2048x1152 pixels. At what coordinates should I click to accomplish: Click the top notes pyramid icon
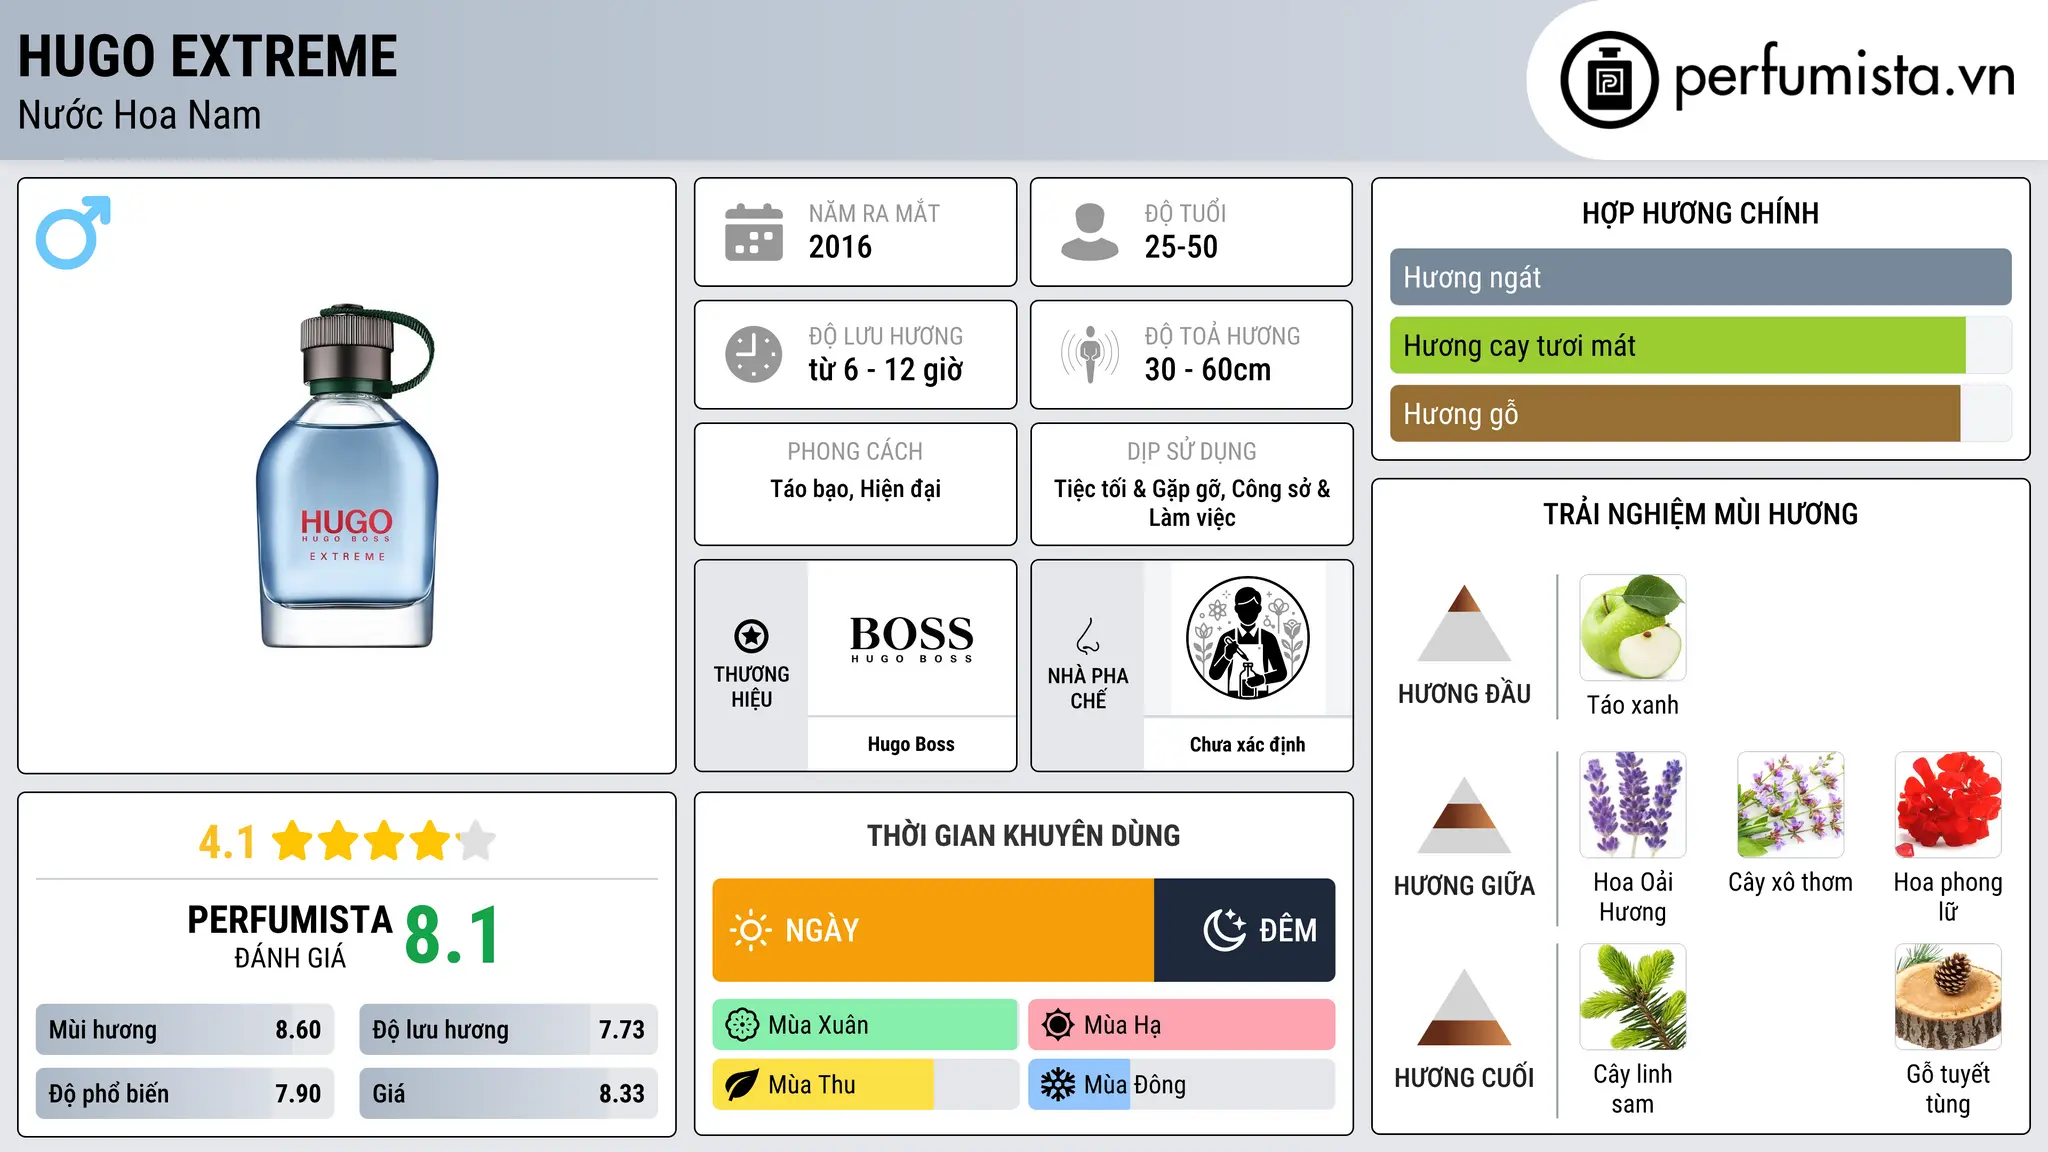click(1464, 623)
